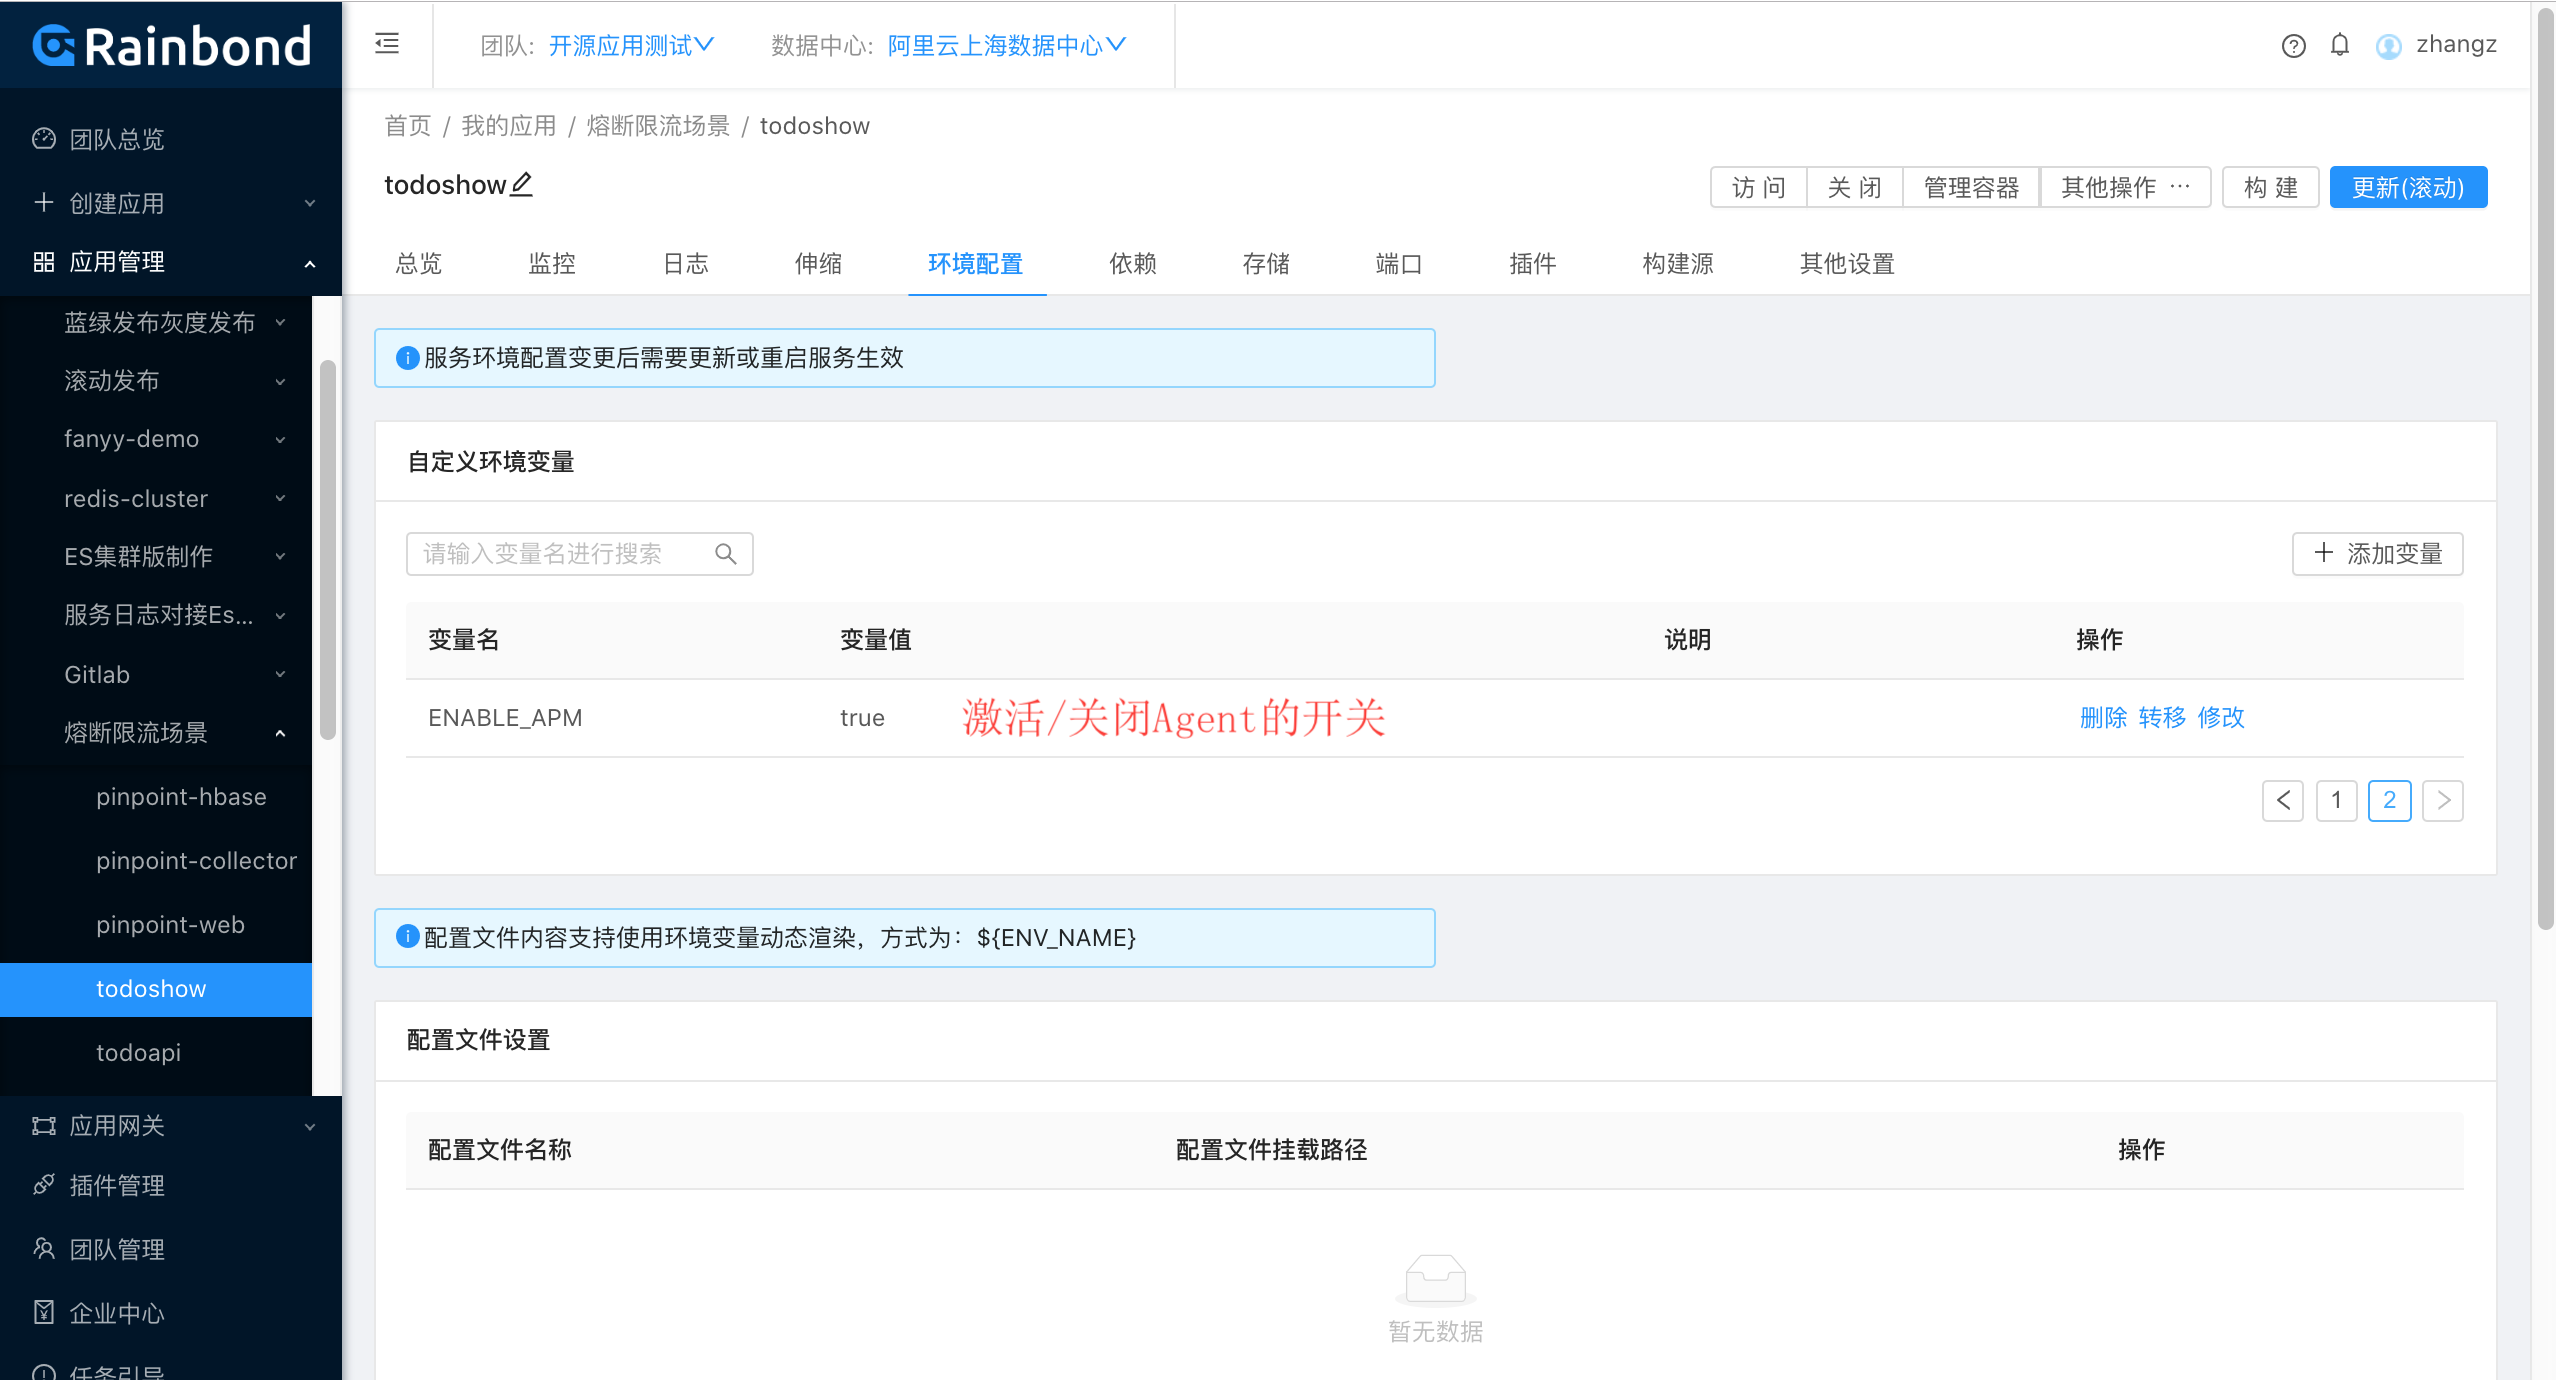2556x1380 pixels.
Task: Expand 蓝绿发布灰度发布 group
Action: coord(280,322)
